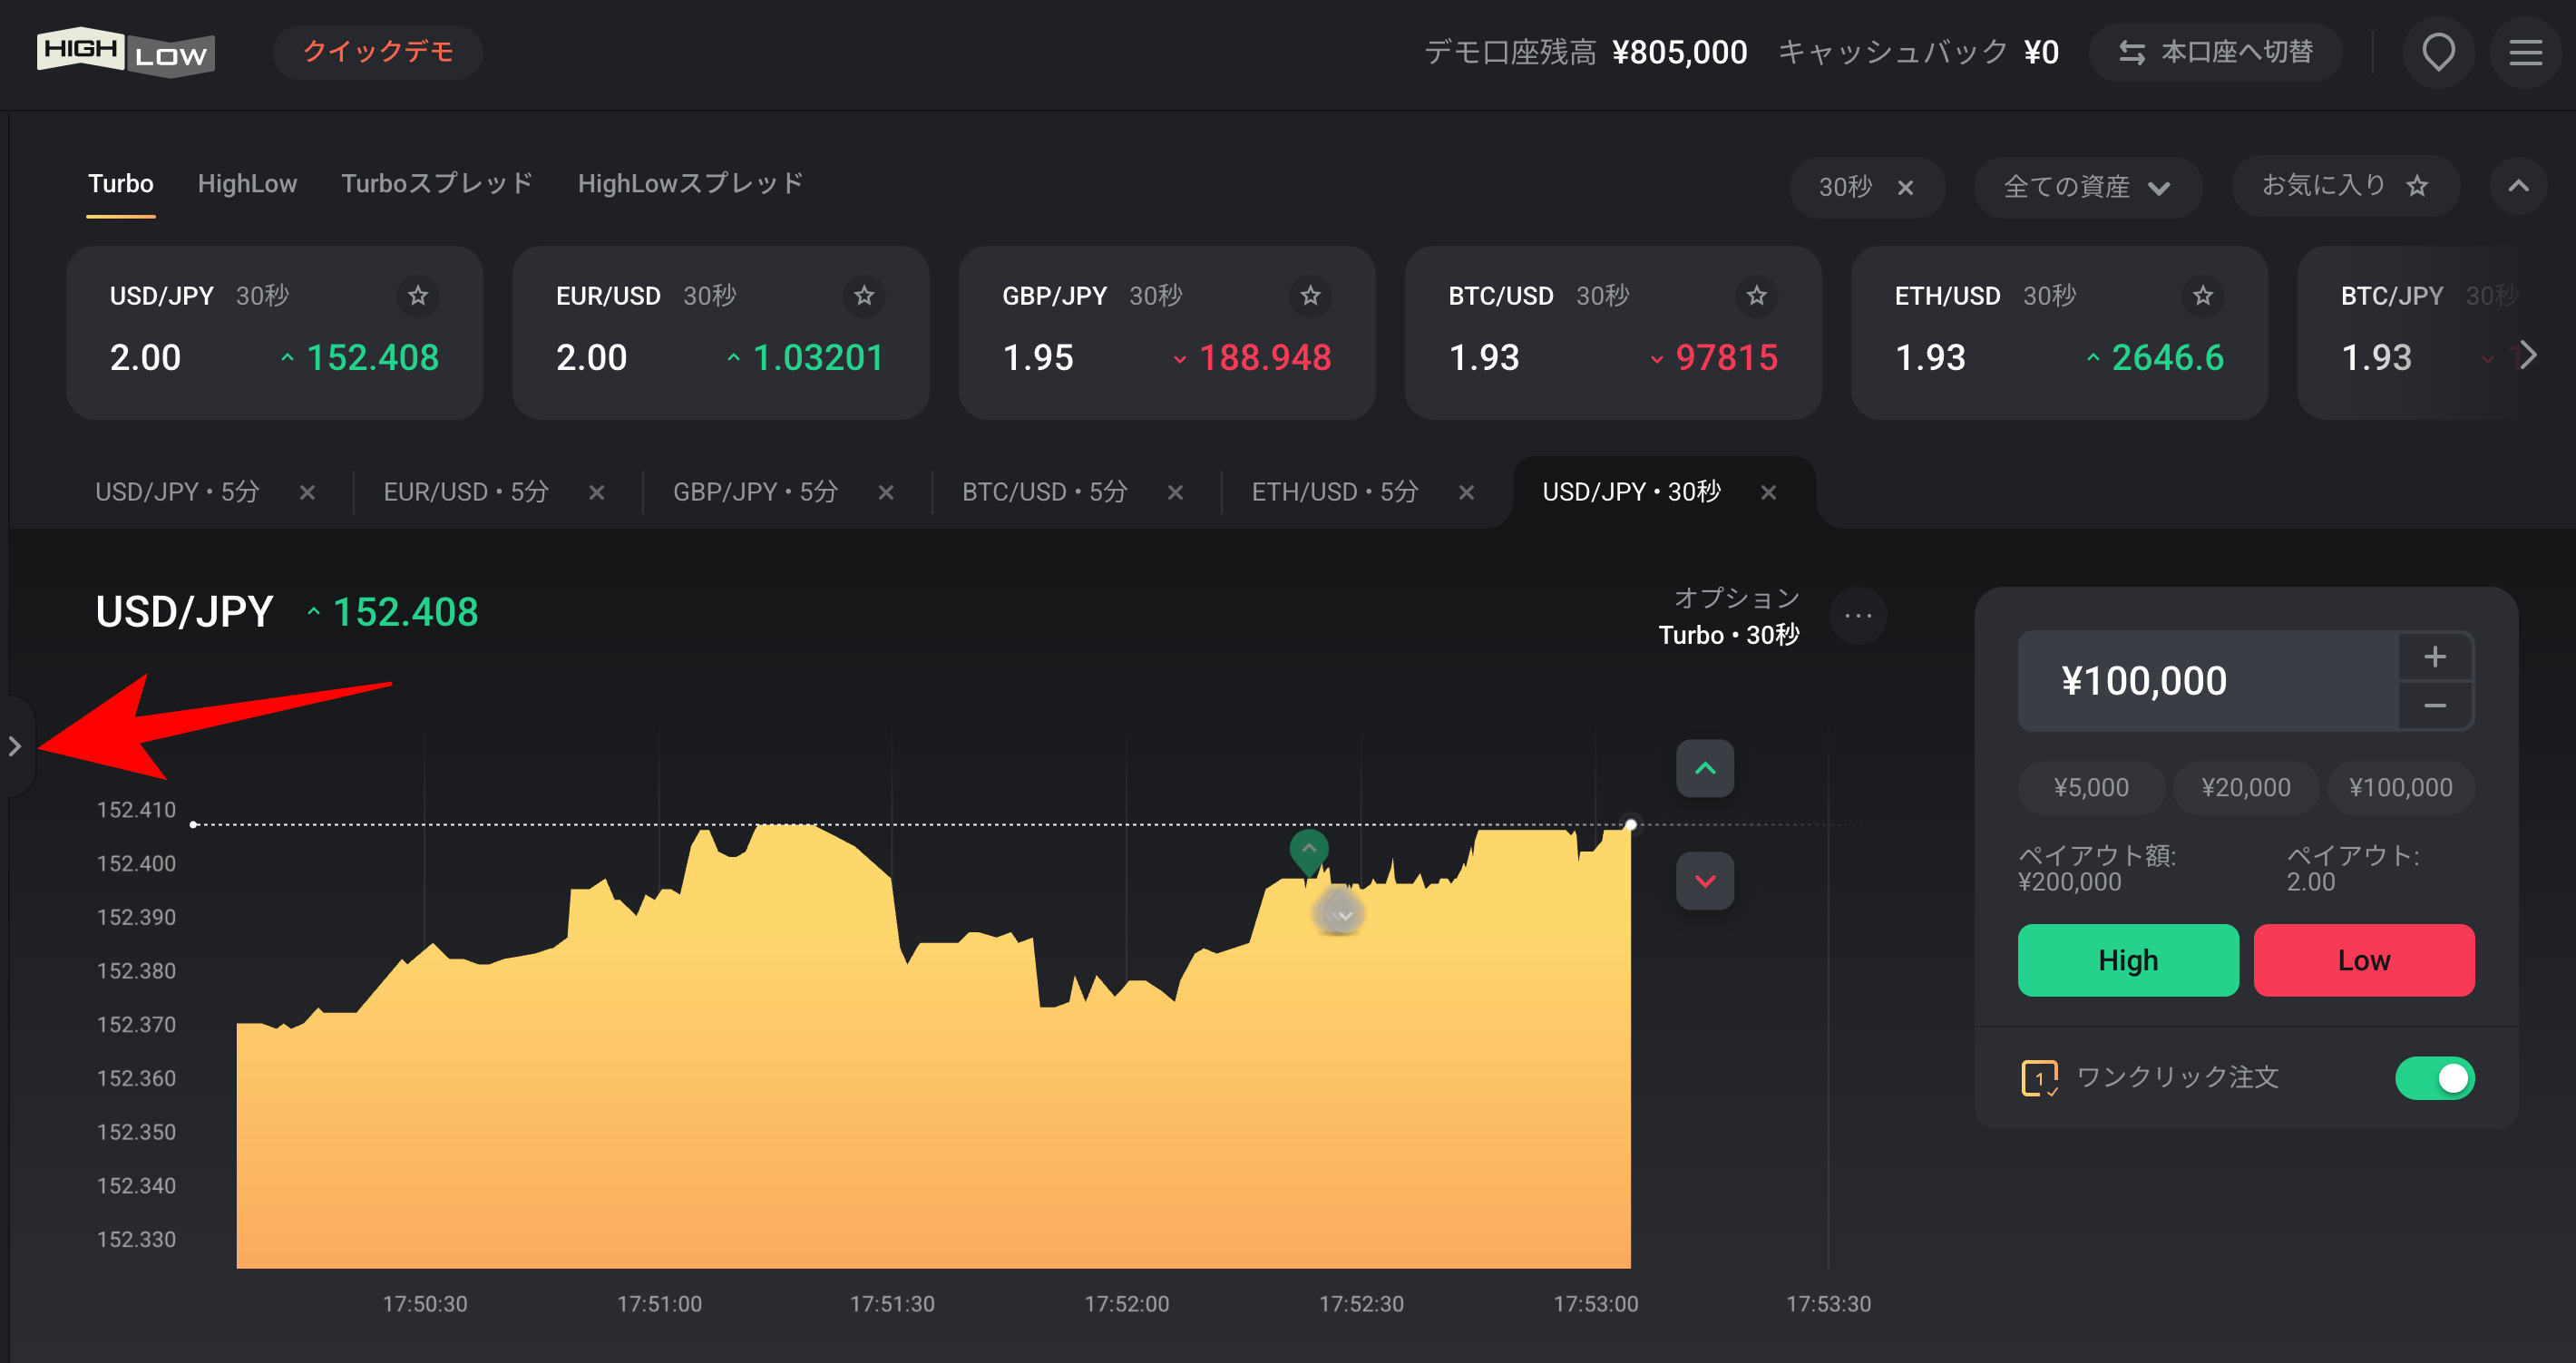Switch to the Turboスプレッド tab
The image size is (2576, 1363).
click(x=437, y=184)
